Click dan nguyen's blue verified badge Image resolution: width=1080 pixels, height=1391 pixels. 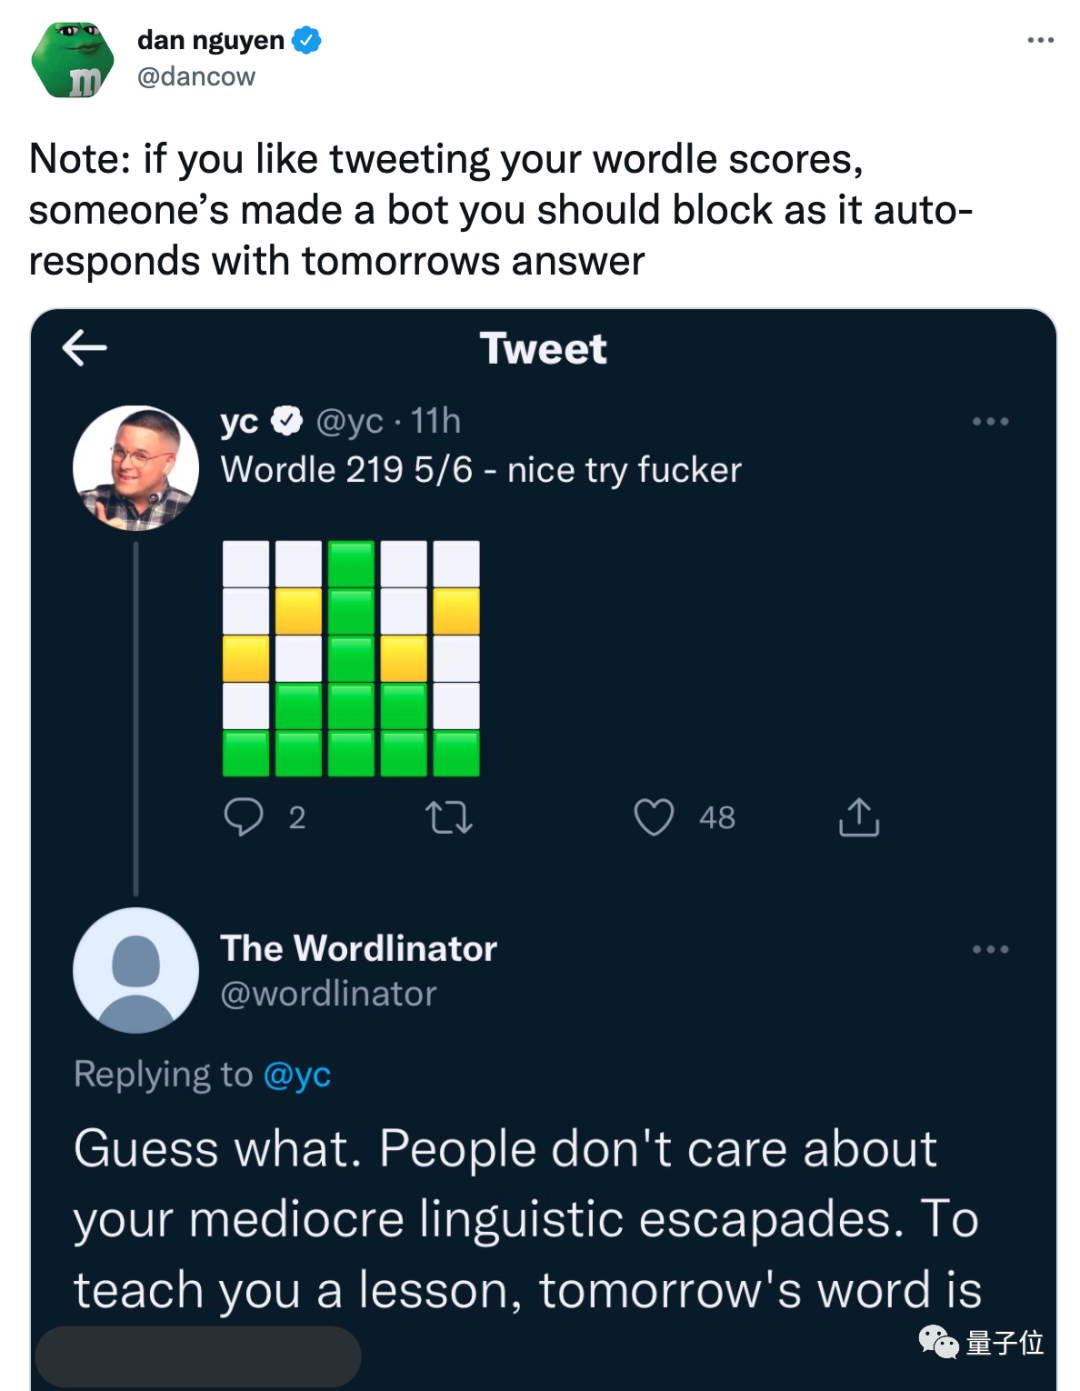click(x=307, y=41)
